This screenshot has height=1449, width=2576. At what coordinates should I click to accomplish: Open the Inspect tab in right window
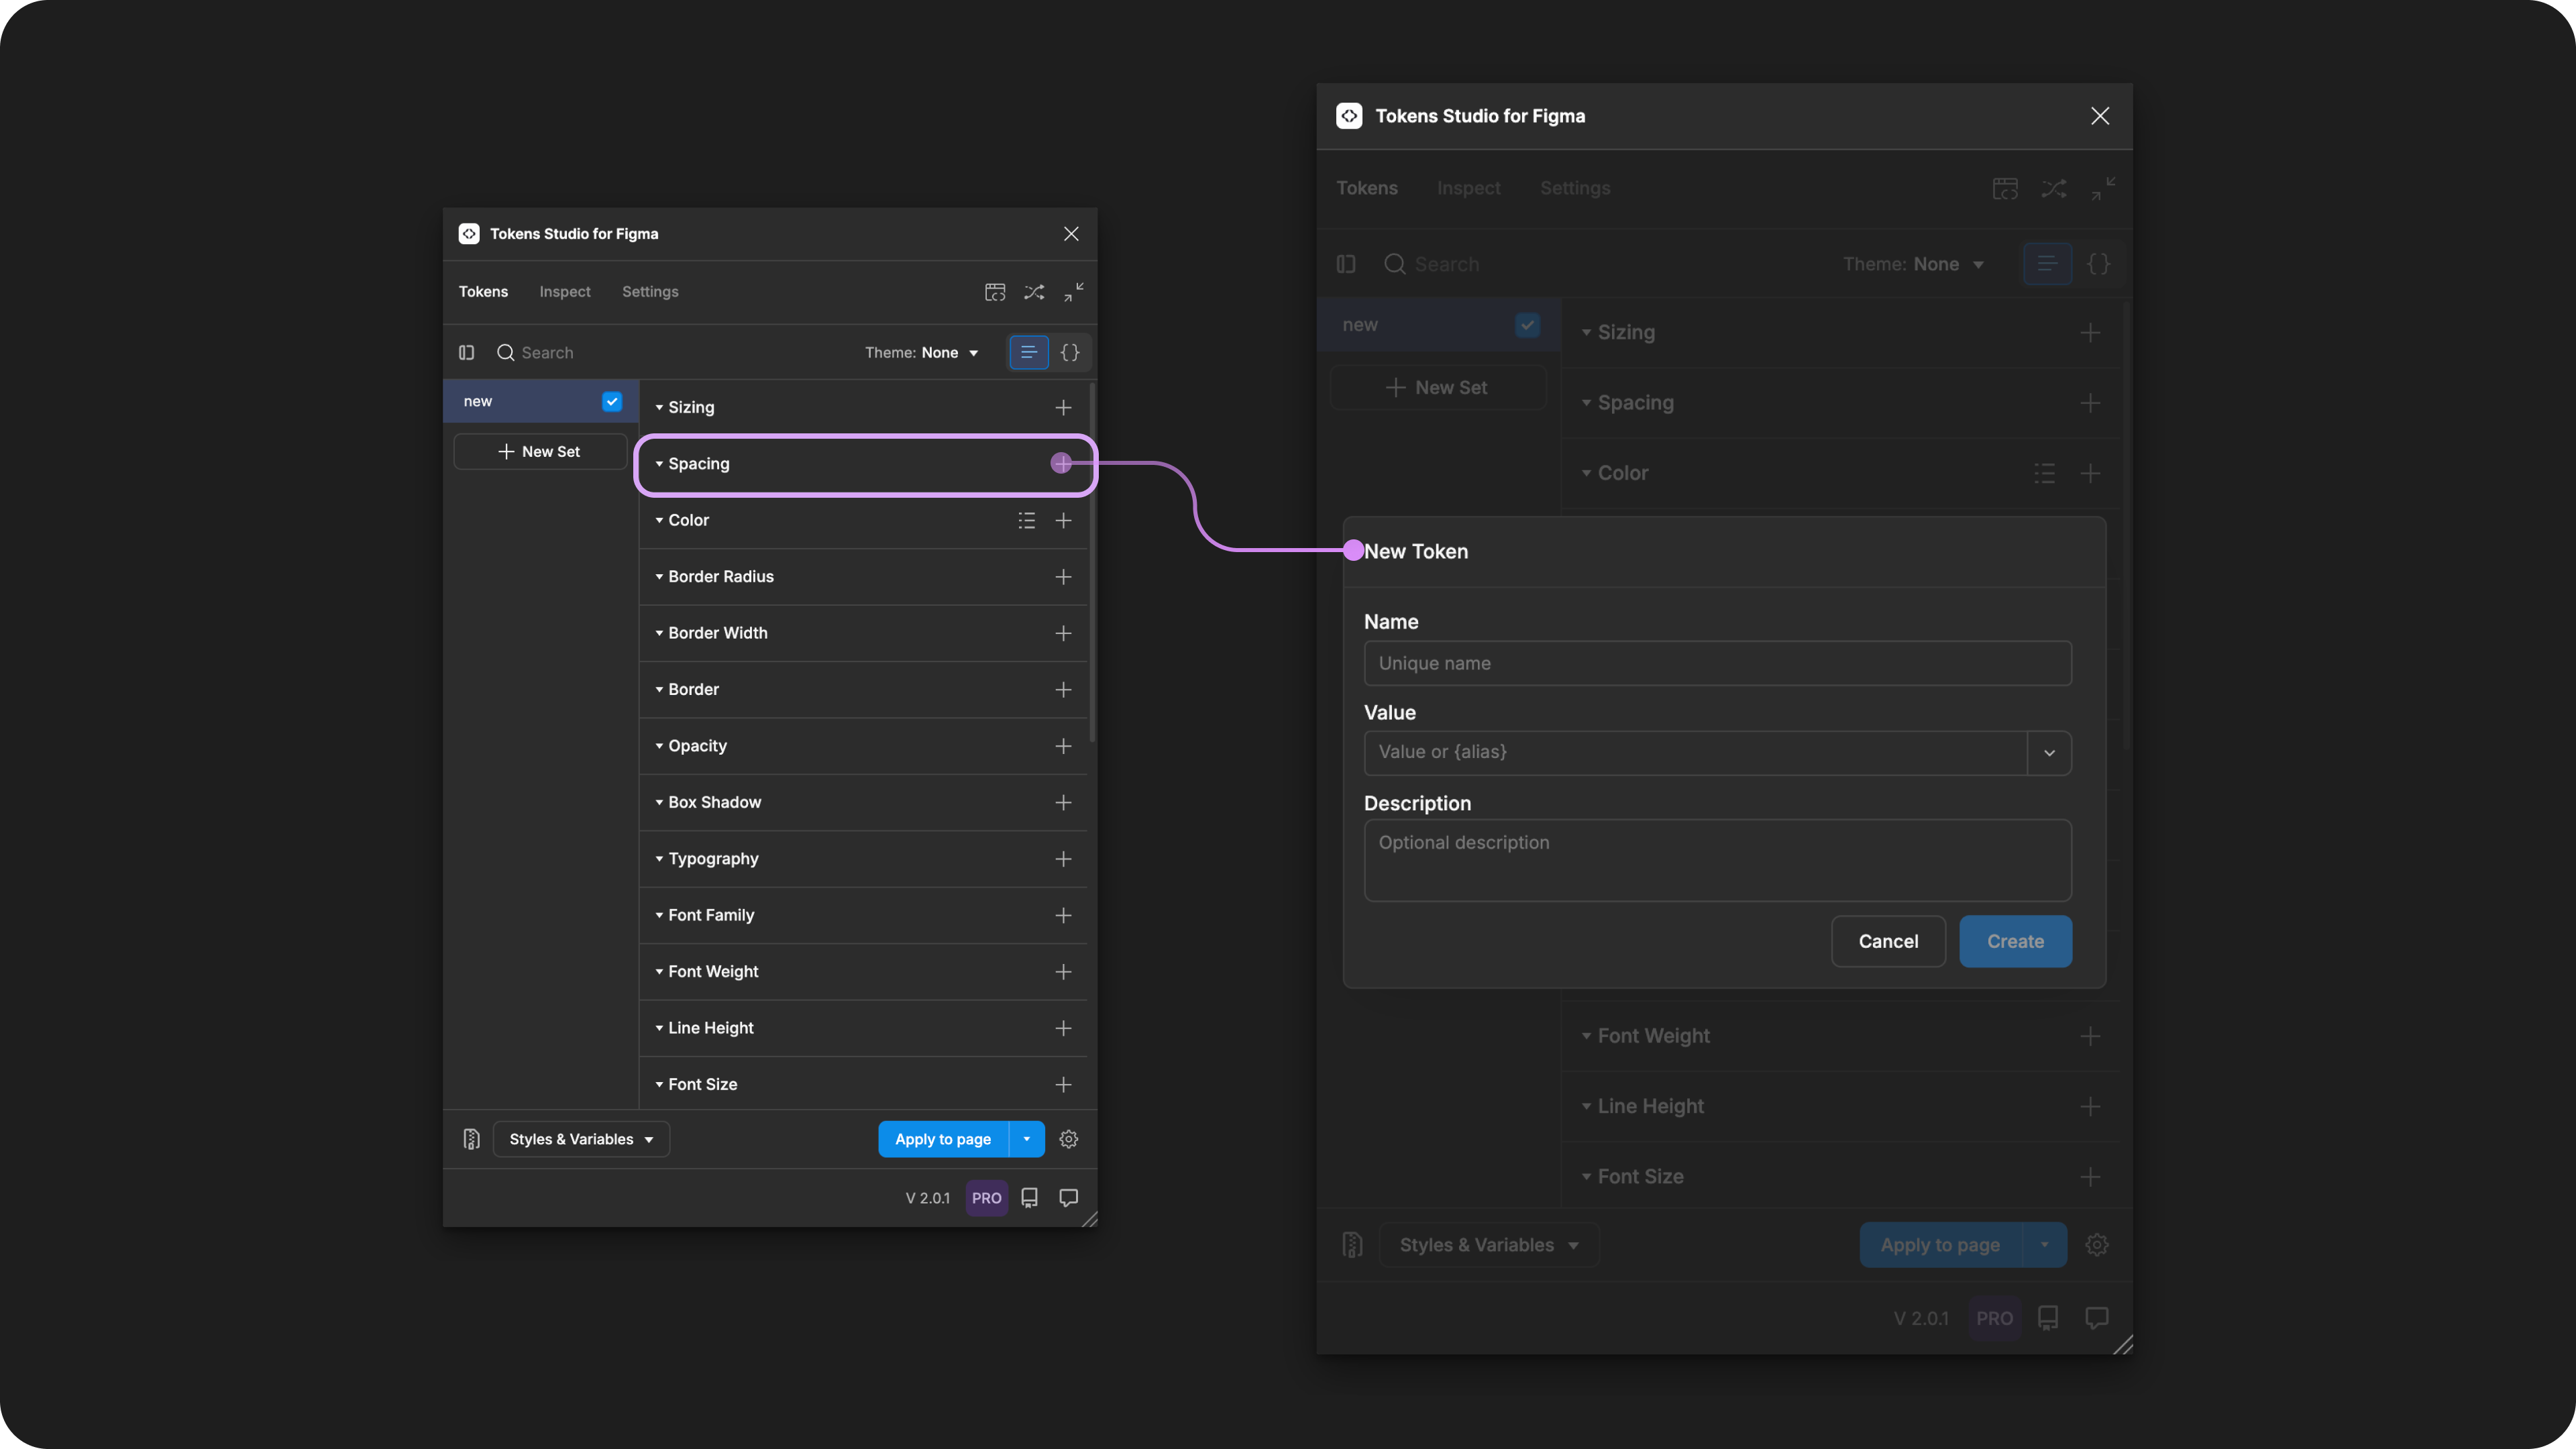coord(1468,188)
